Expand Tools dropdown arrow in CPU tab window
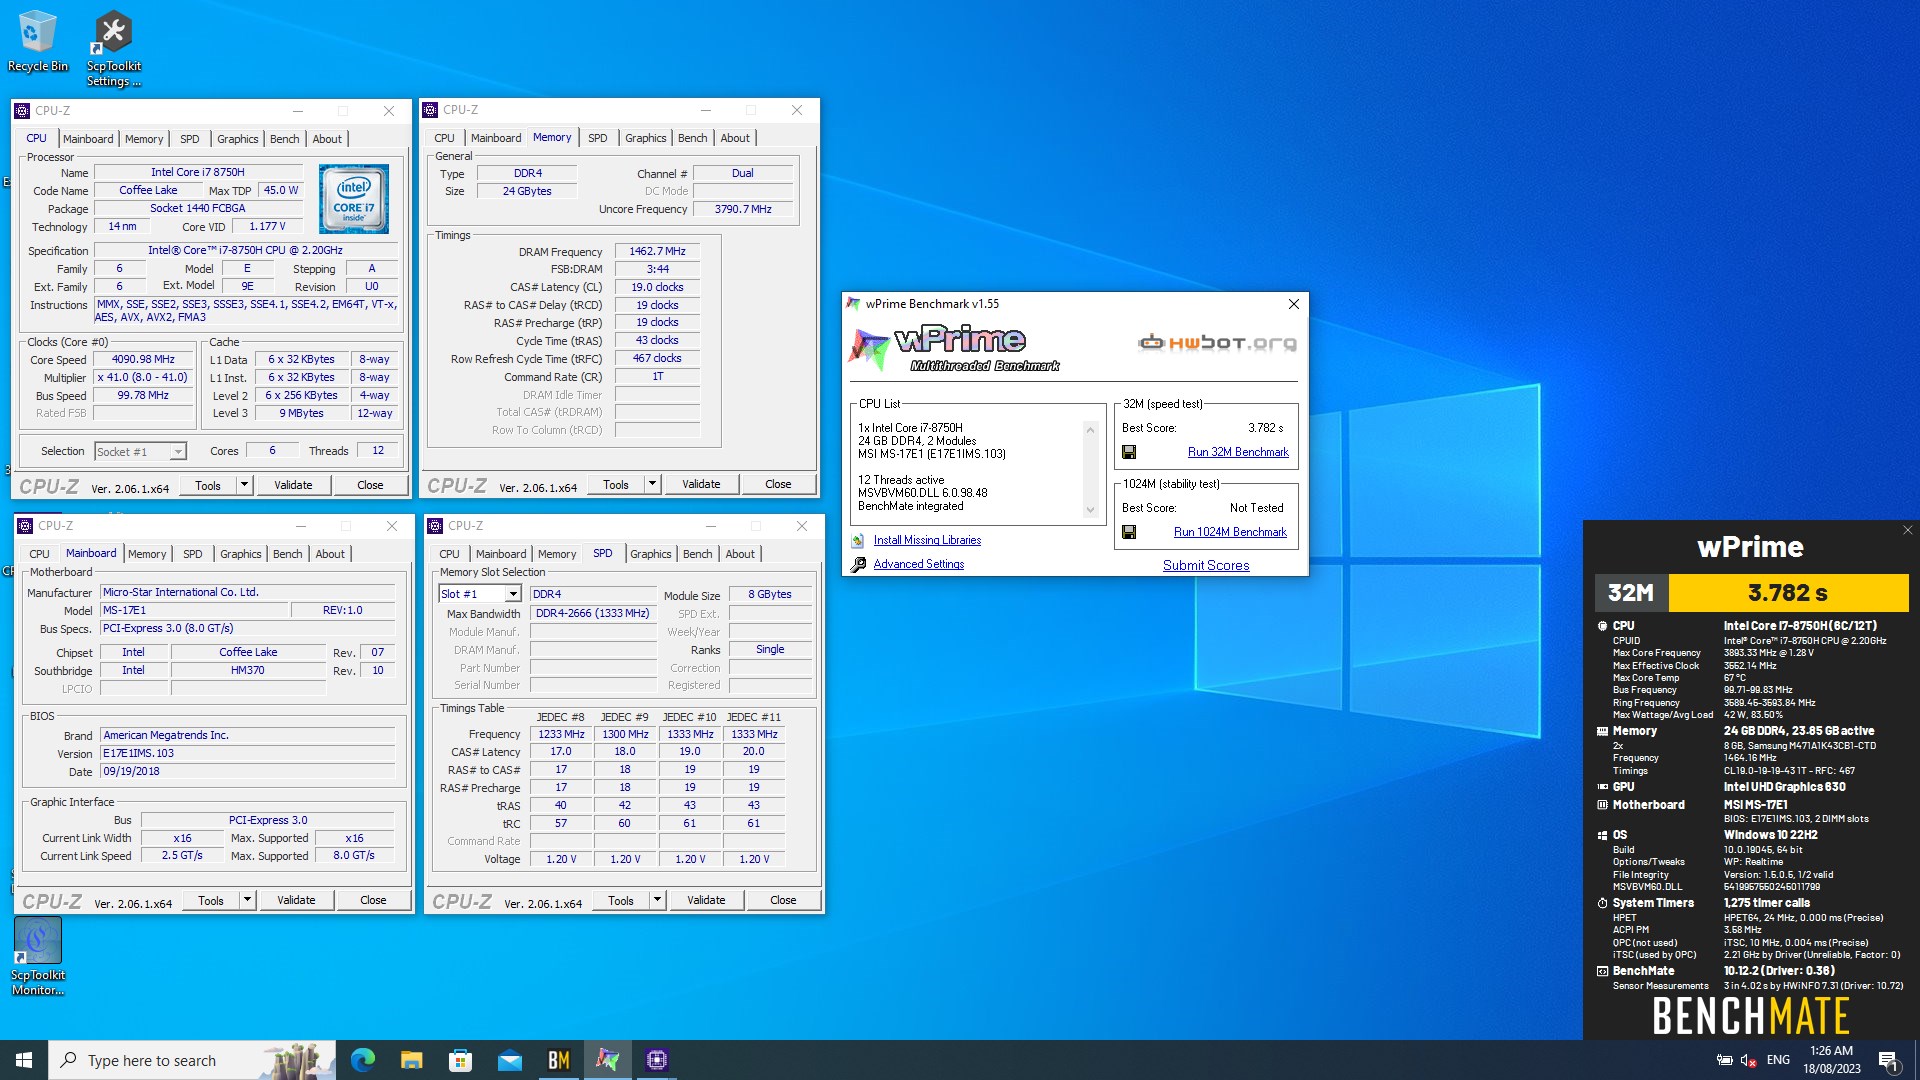1920x1080 pixels. [243, 485]
